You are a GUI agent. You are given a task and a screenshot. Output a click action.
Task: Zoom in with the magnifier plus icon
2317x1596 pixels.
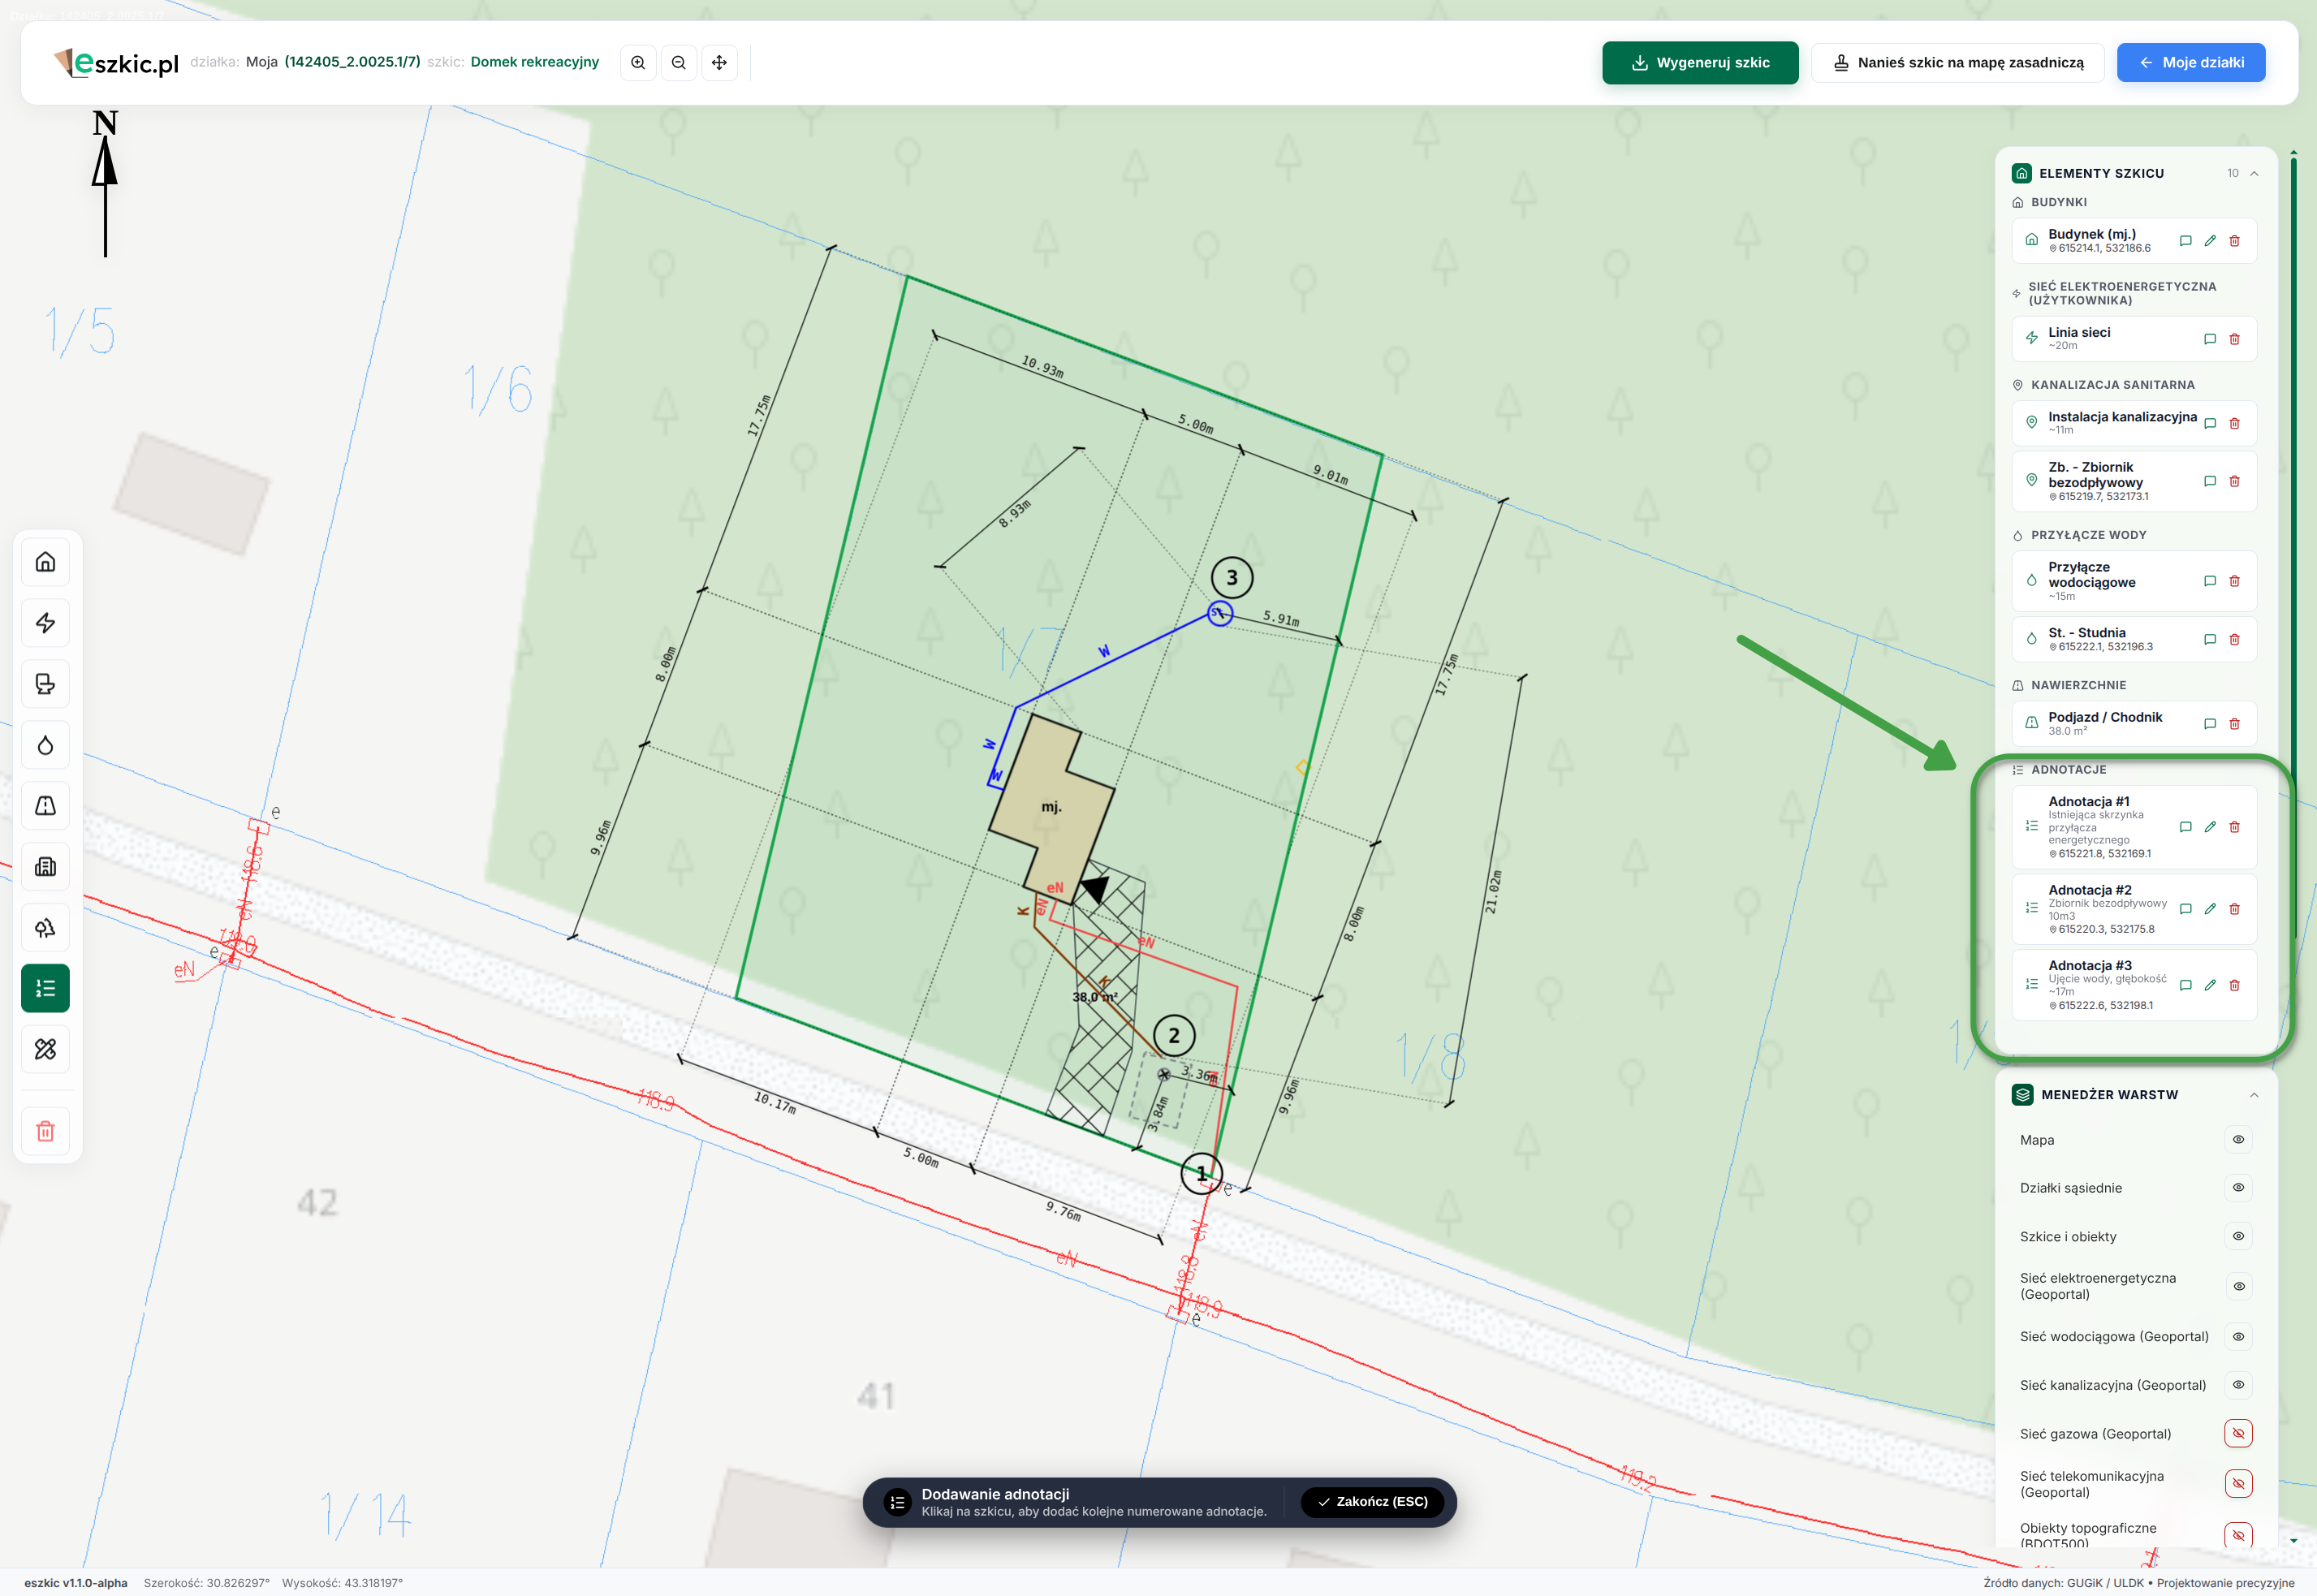tap(638, 62)
